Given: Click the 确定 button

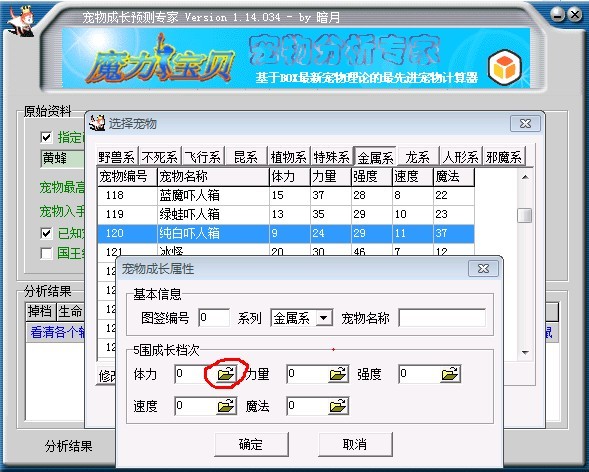Looking at the screenshot, I should (251, 444).
